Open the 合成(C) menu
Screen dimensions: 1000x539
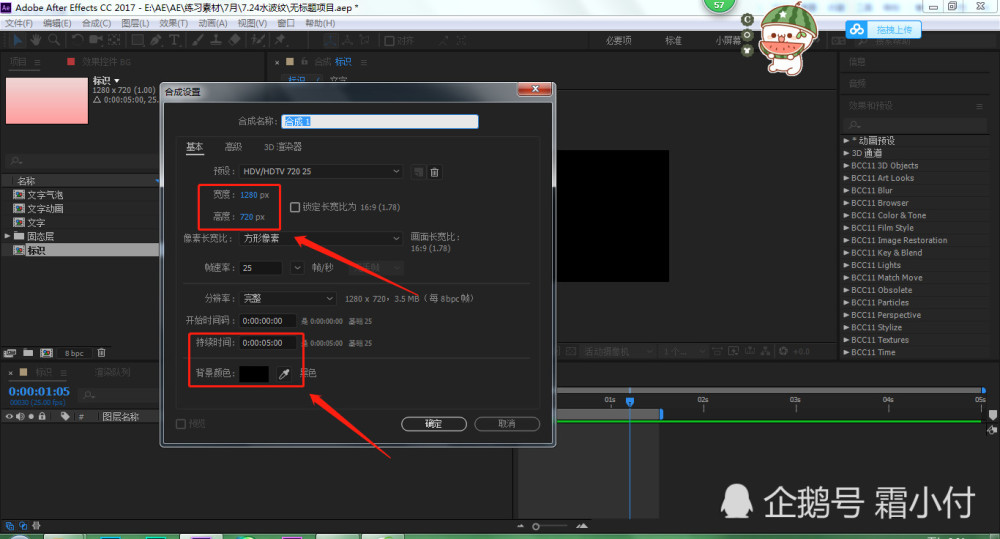(x=96, y=23)
